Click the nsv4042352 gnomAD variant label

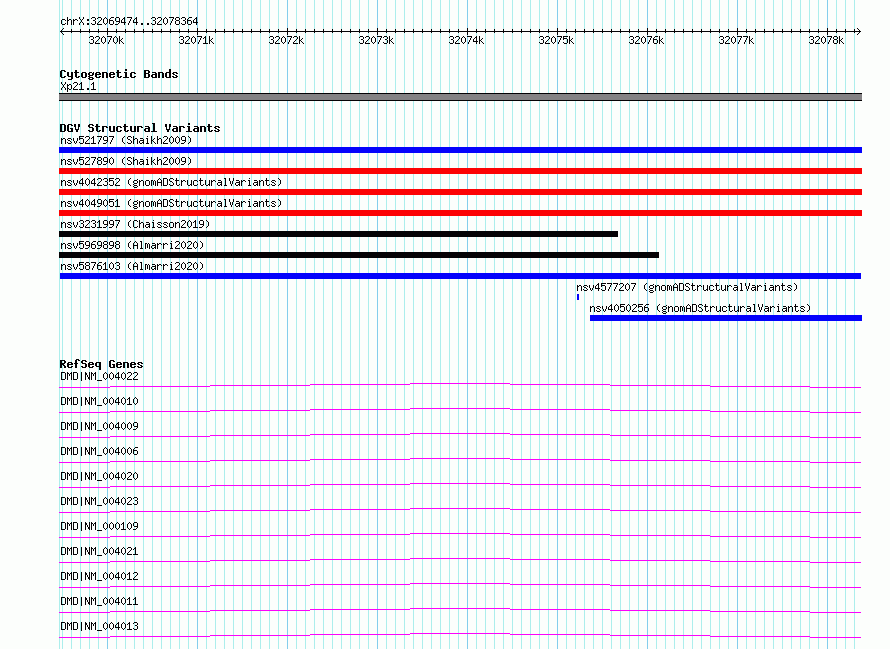(171, 182)
